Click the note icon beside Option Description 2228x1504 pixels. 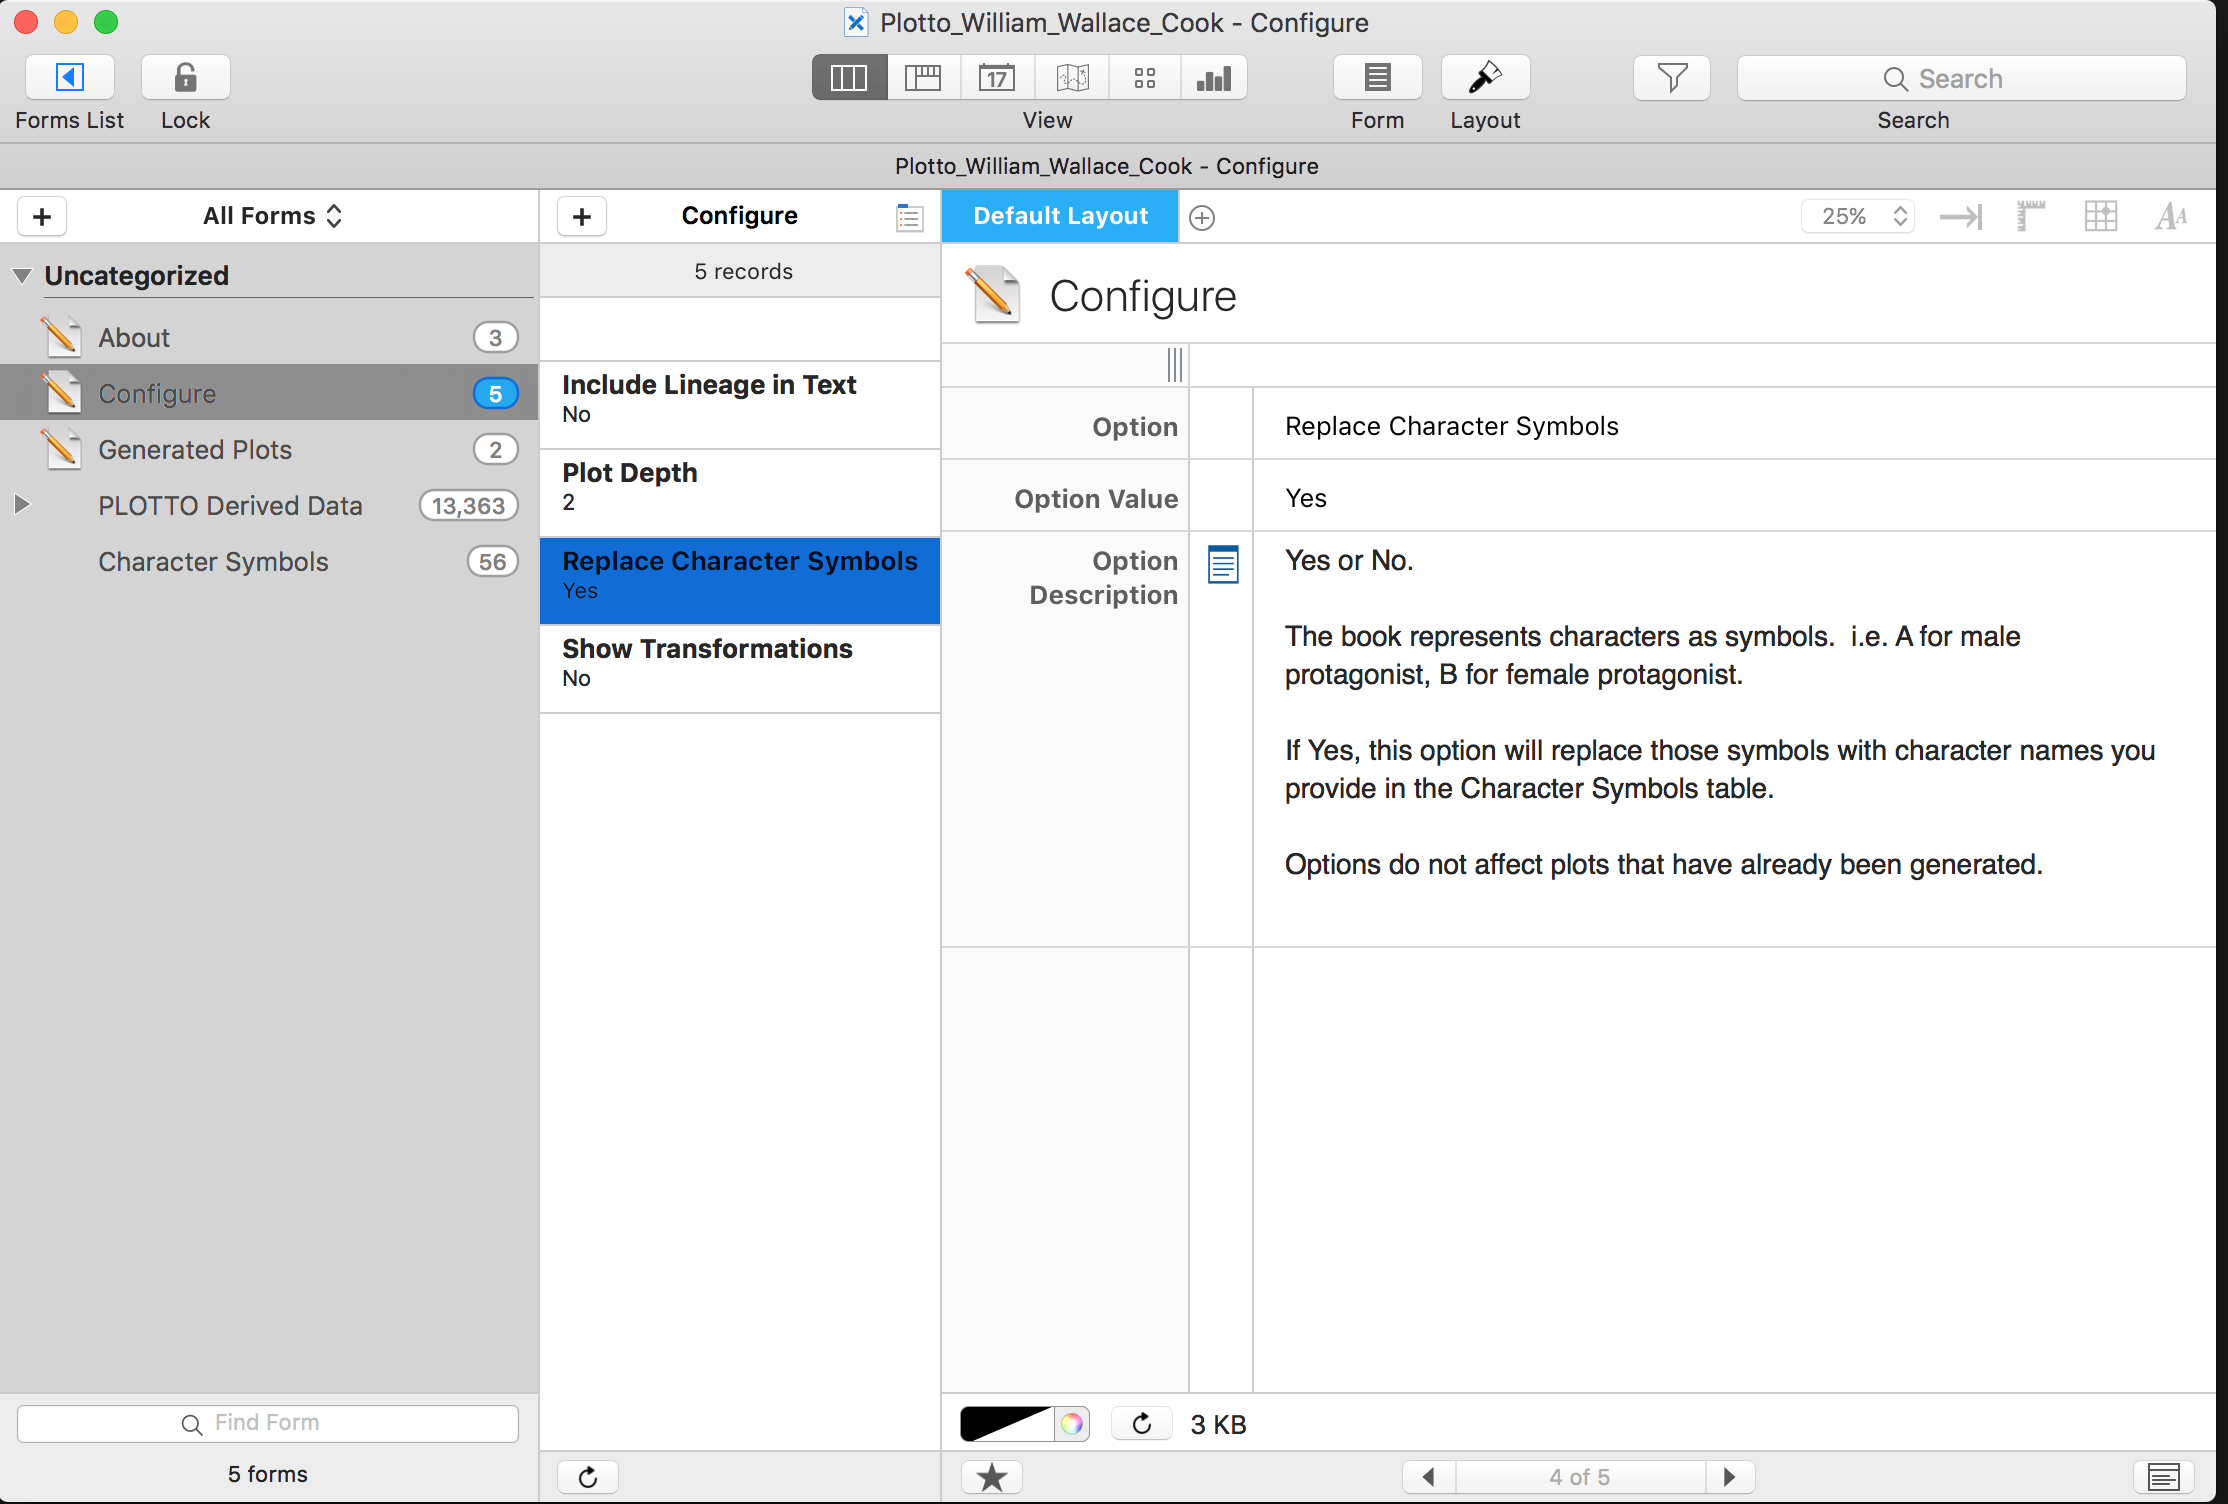[1223, 565]
